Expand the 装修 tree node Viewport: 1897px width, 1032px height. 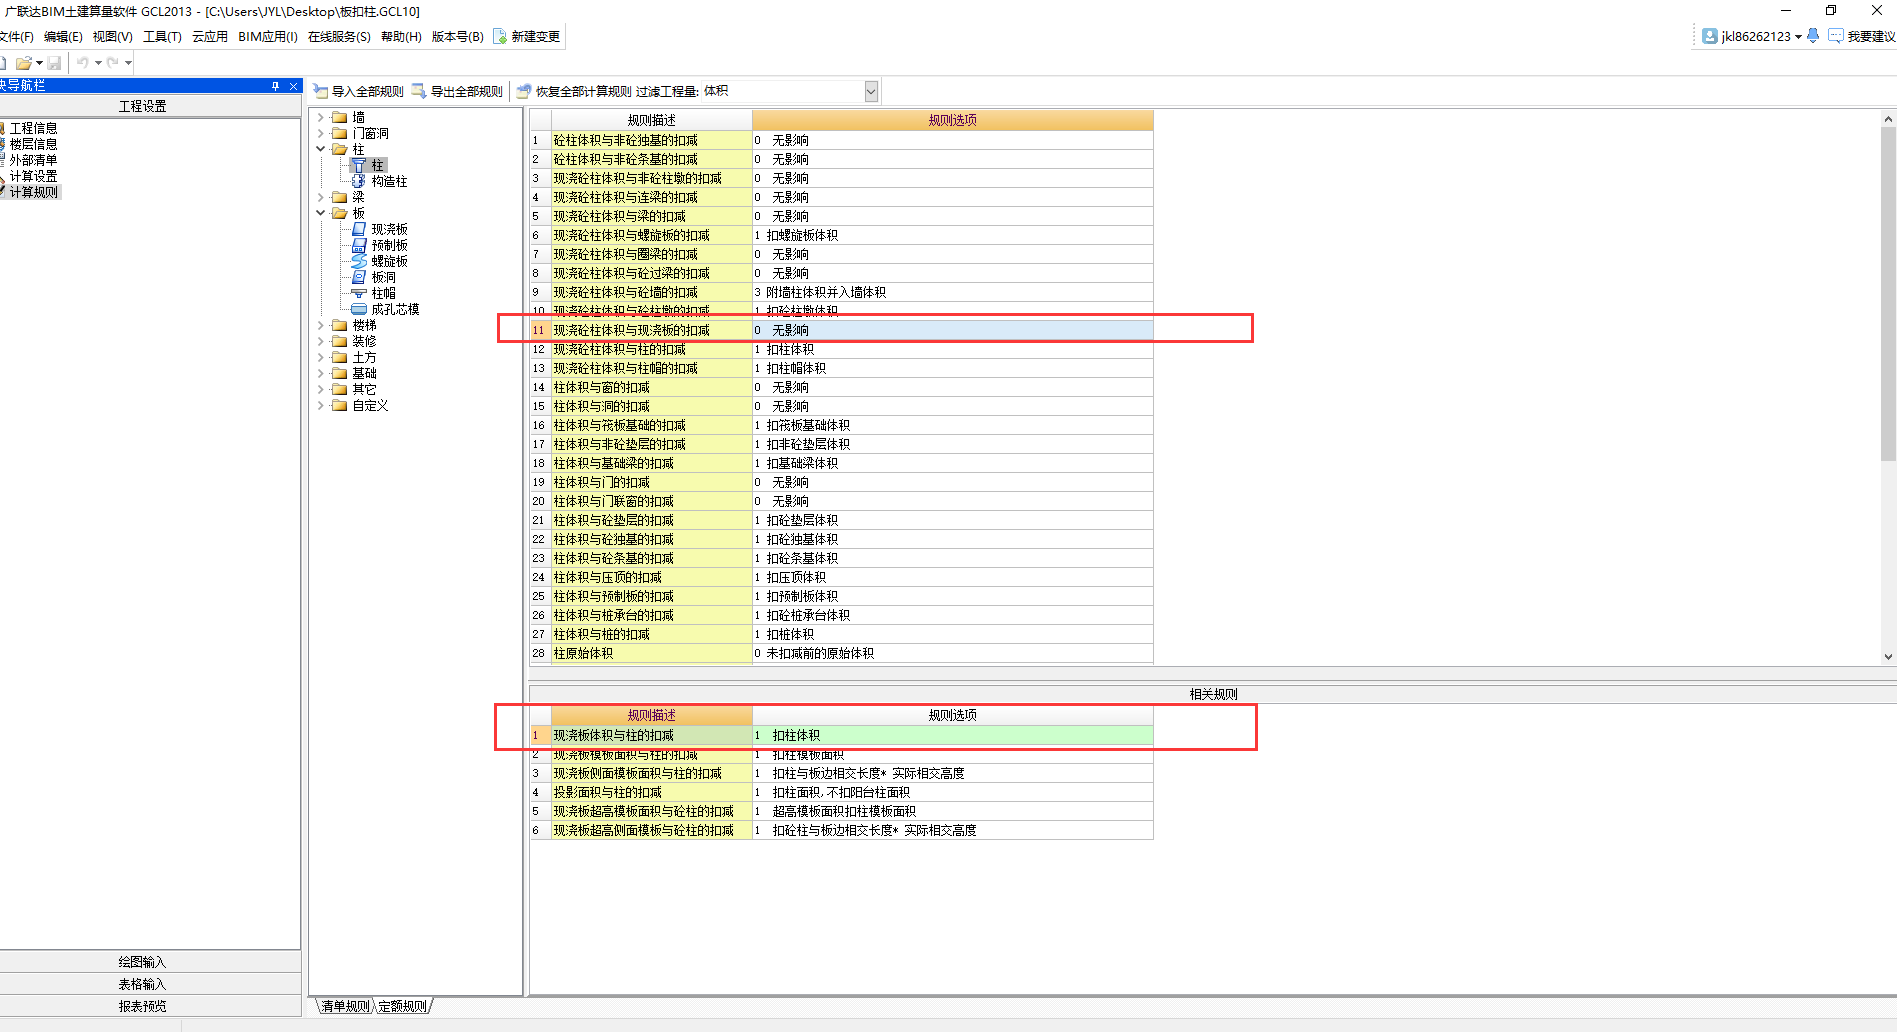pyautogui.click(x=321, y=341)
